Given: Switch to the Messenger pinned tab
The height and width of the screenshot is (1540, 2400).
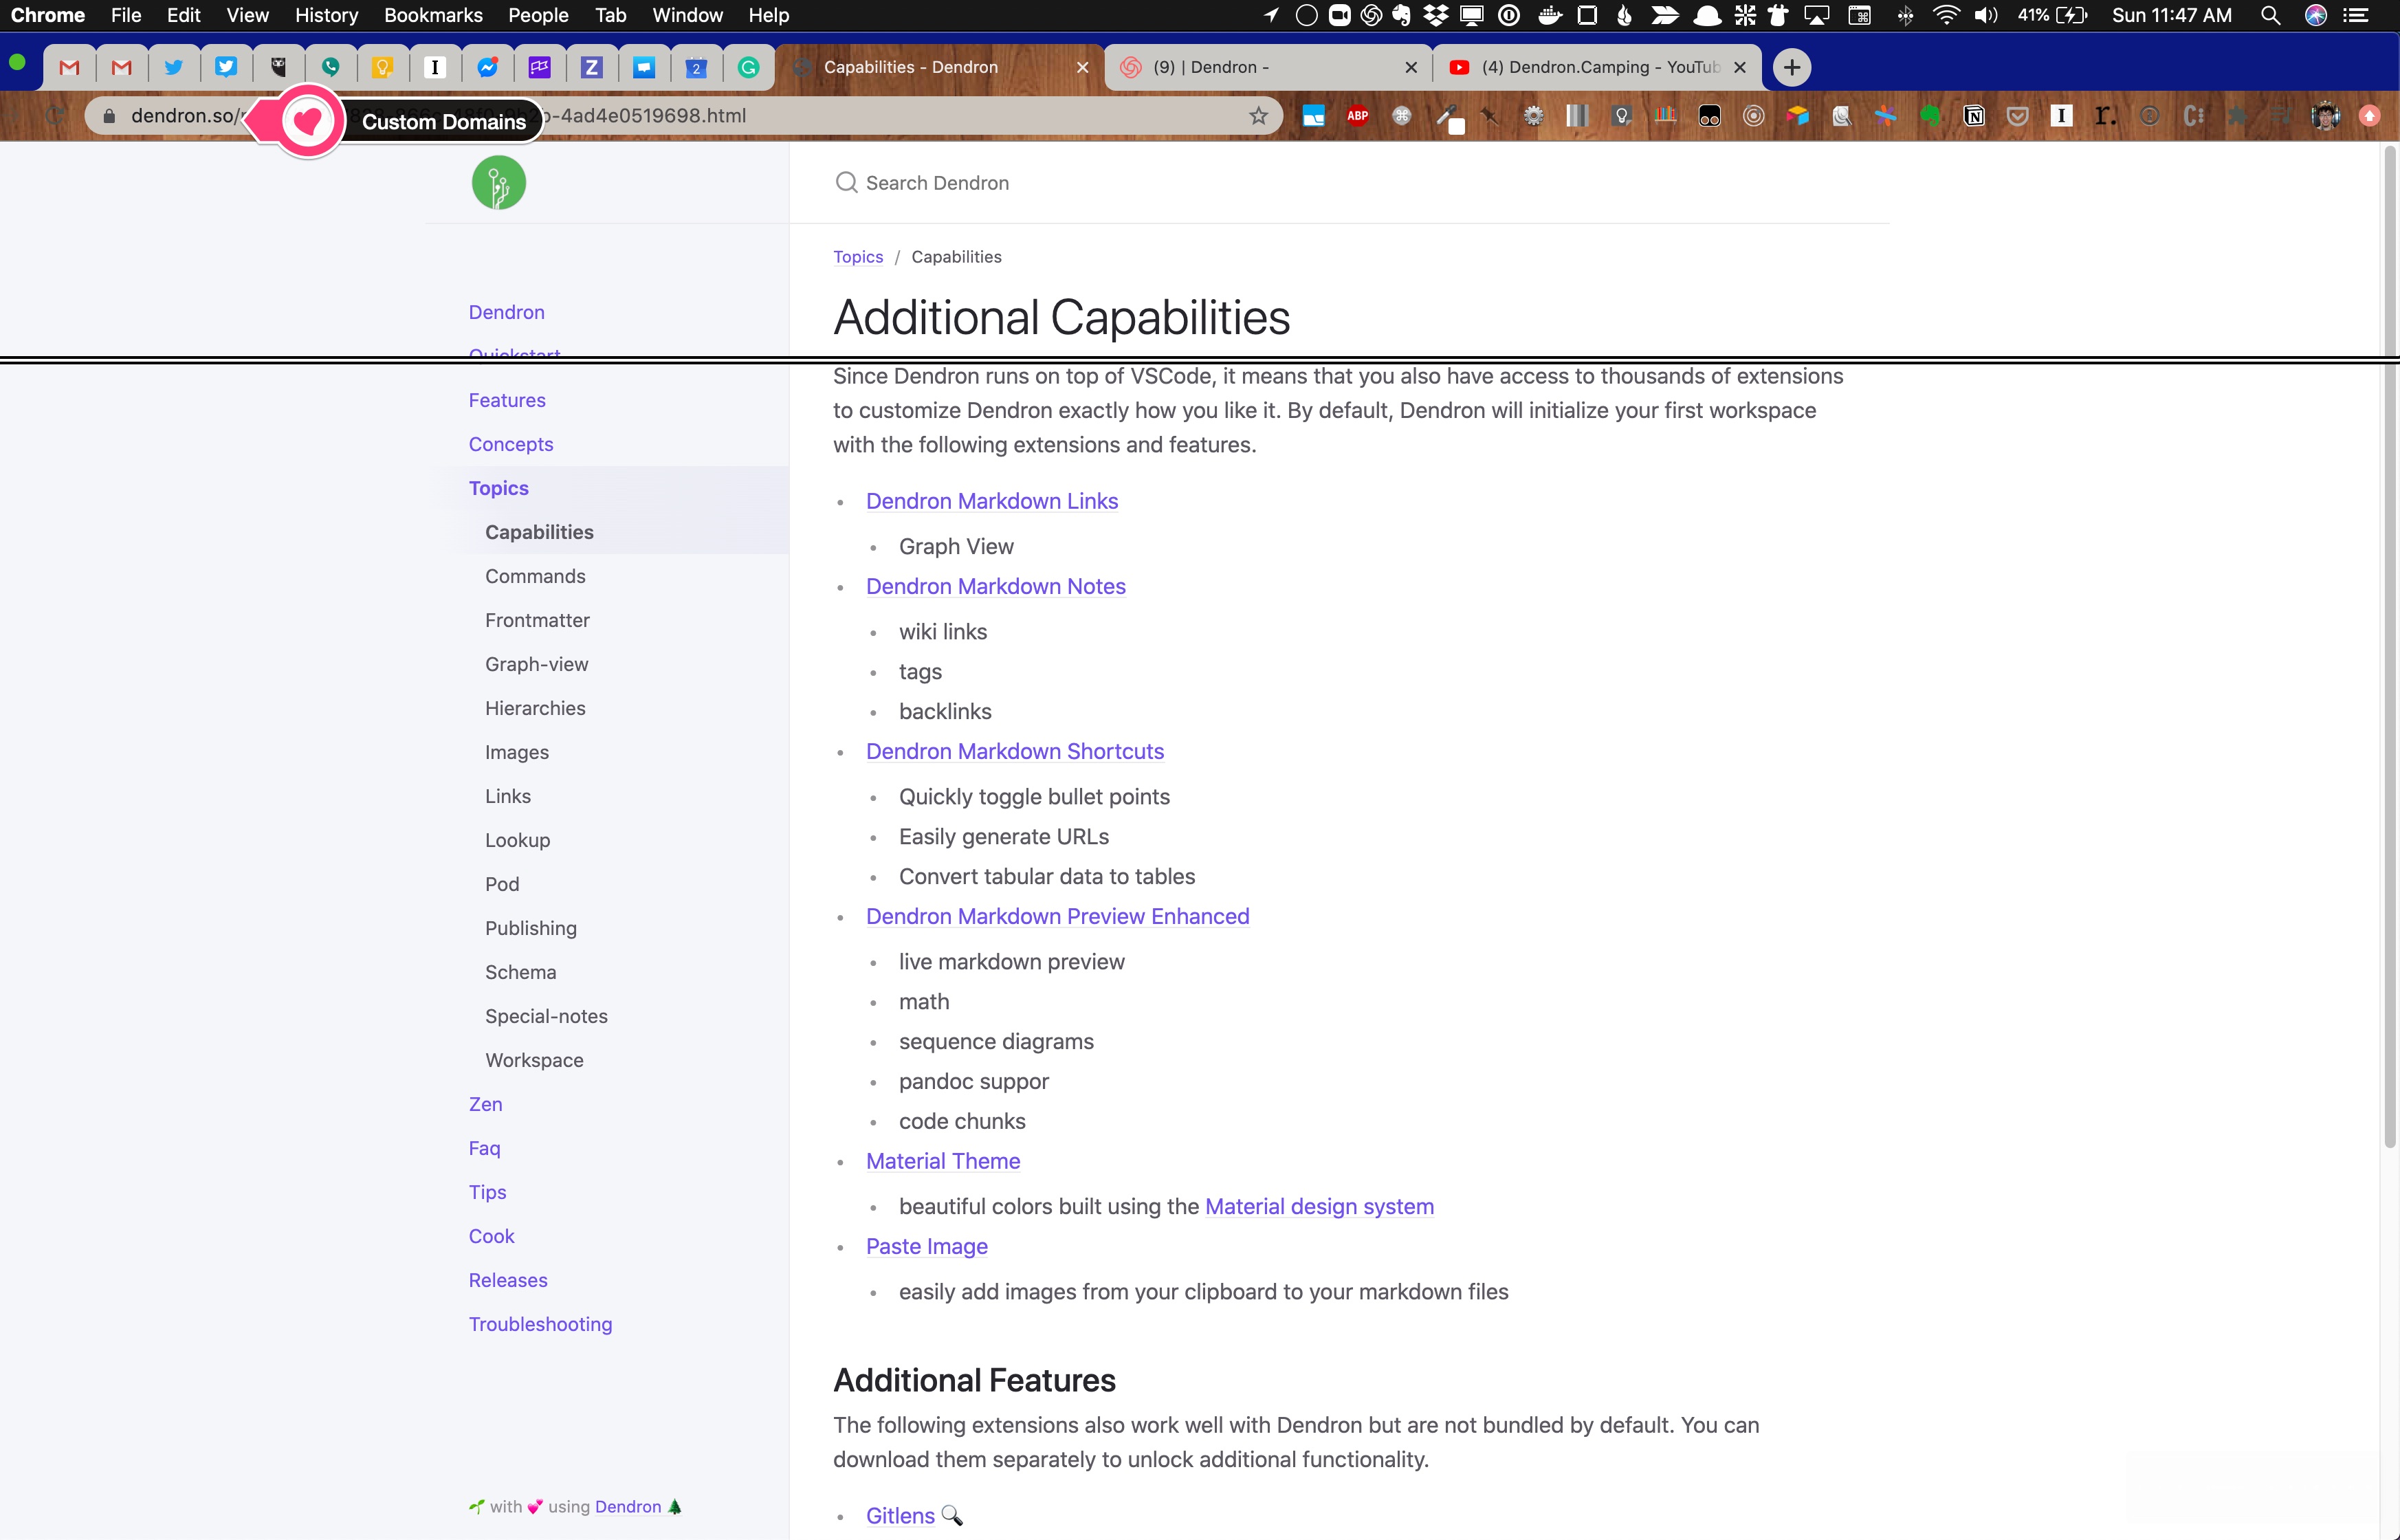Looking at the screenshot, I should pos(487,68).
